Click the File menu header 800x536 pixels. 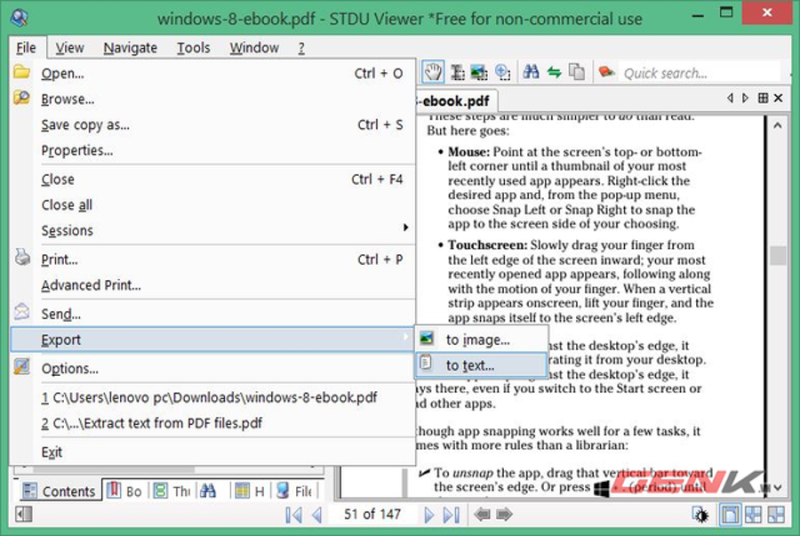tap(27, 47)
